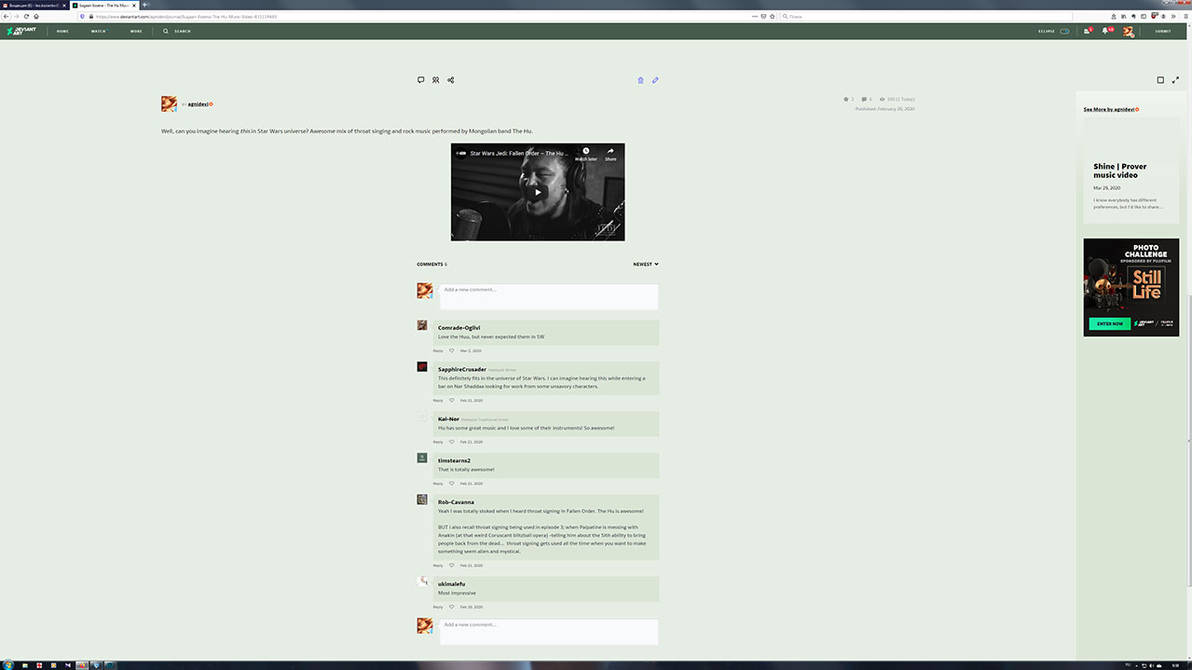Open the notes inbox icon

[x=1087, y=31]
